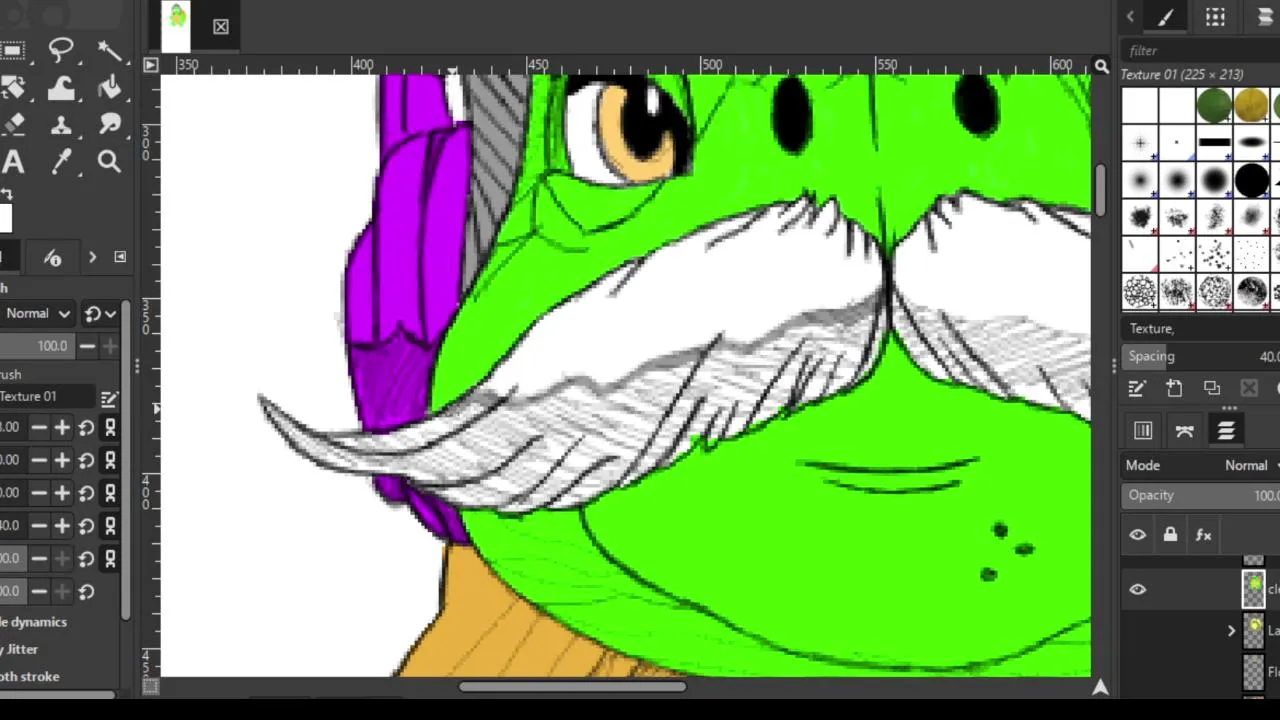This screenshot has width=1280, height=720.
Task: Reset the 40.0 spacing row value
Action: [x=87, y=526]
